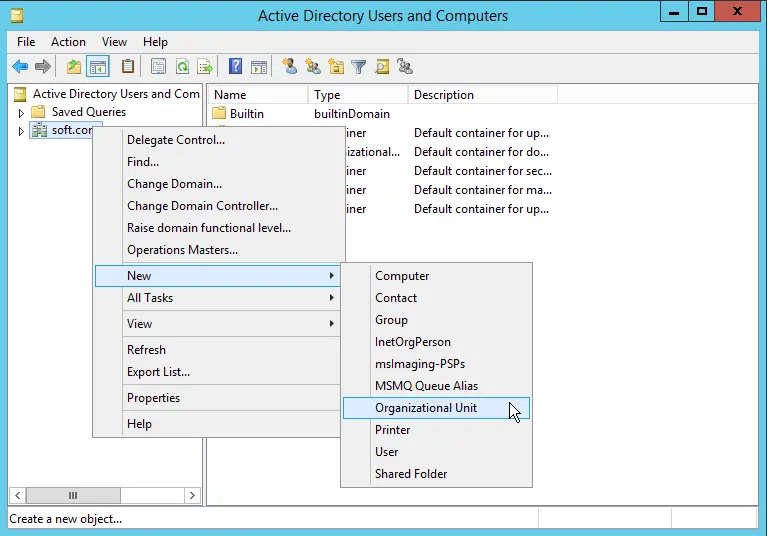Screen dimensions: 767x536
Task: Click the Find objects toolbar icon
Action: pyautogui.click(x=381, y=67)
